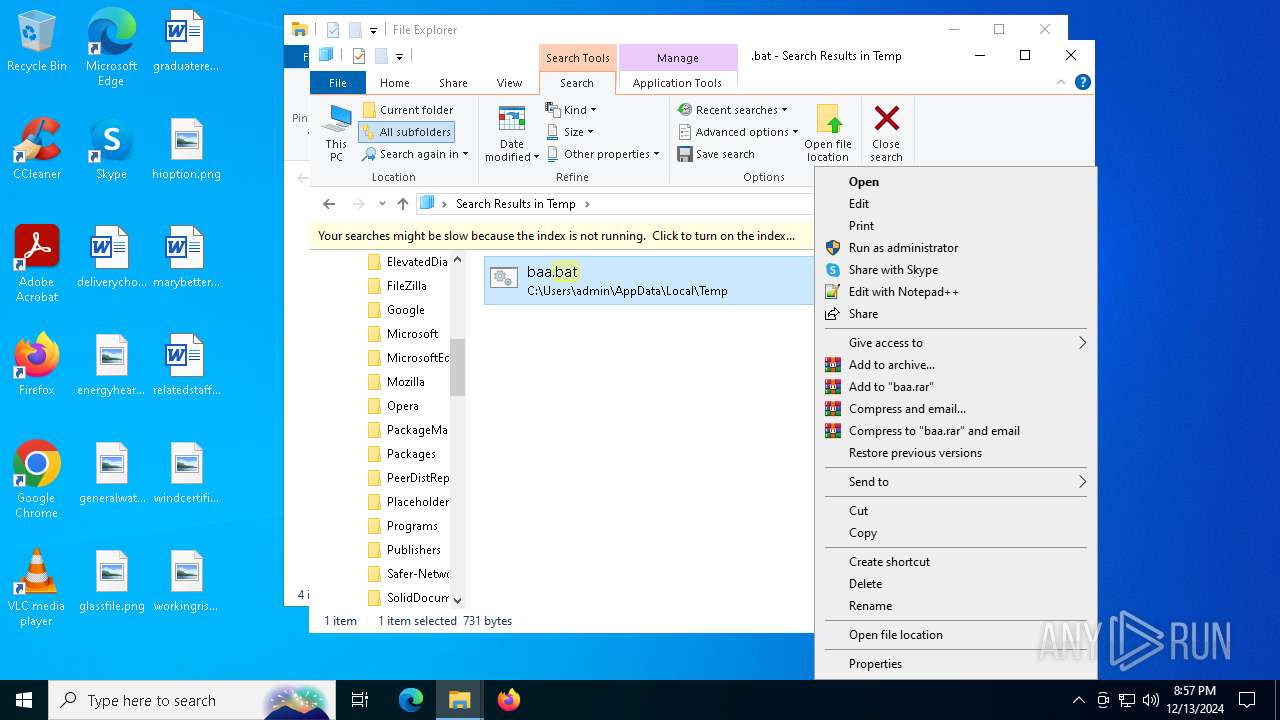Open Search again in dropdown
The width and height of the screenshot is (1280, 720).
point(415,154)
